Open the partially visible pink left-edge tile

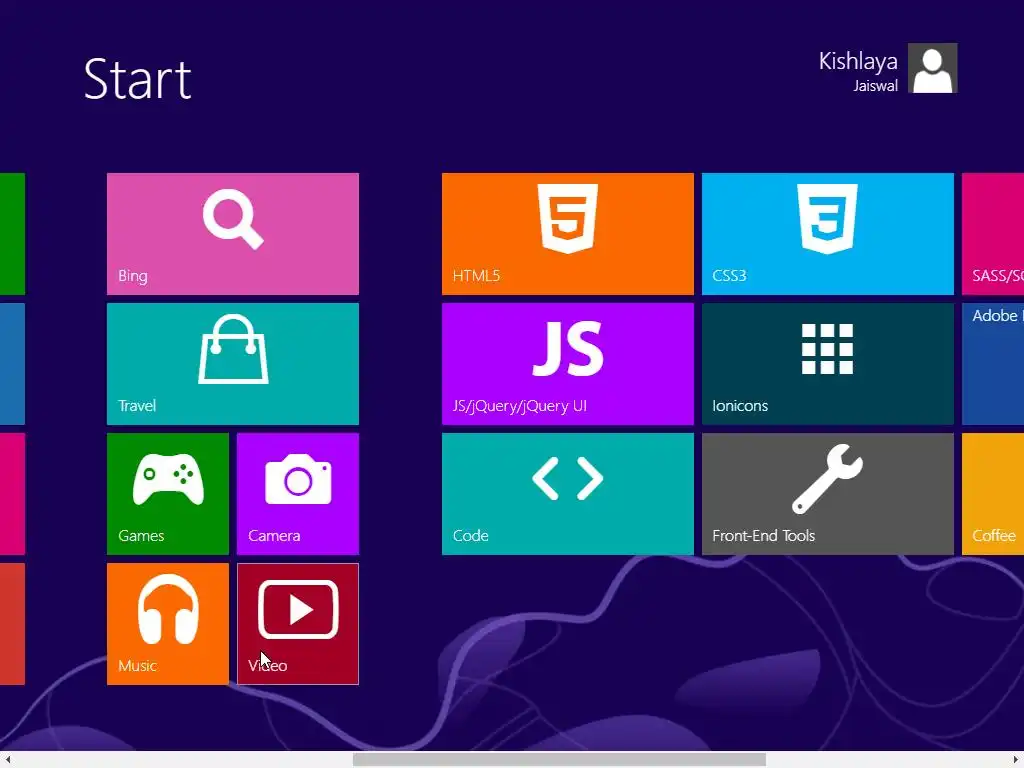tap(12, 494)
